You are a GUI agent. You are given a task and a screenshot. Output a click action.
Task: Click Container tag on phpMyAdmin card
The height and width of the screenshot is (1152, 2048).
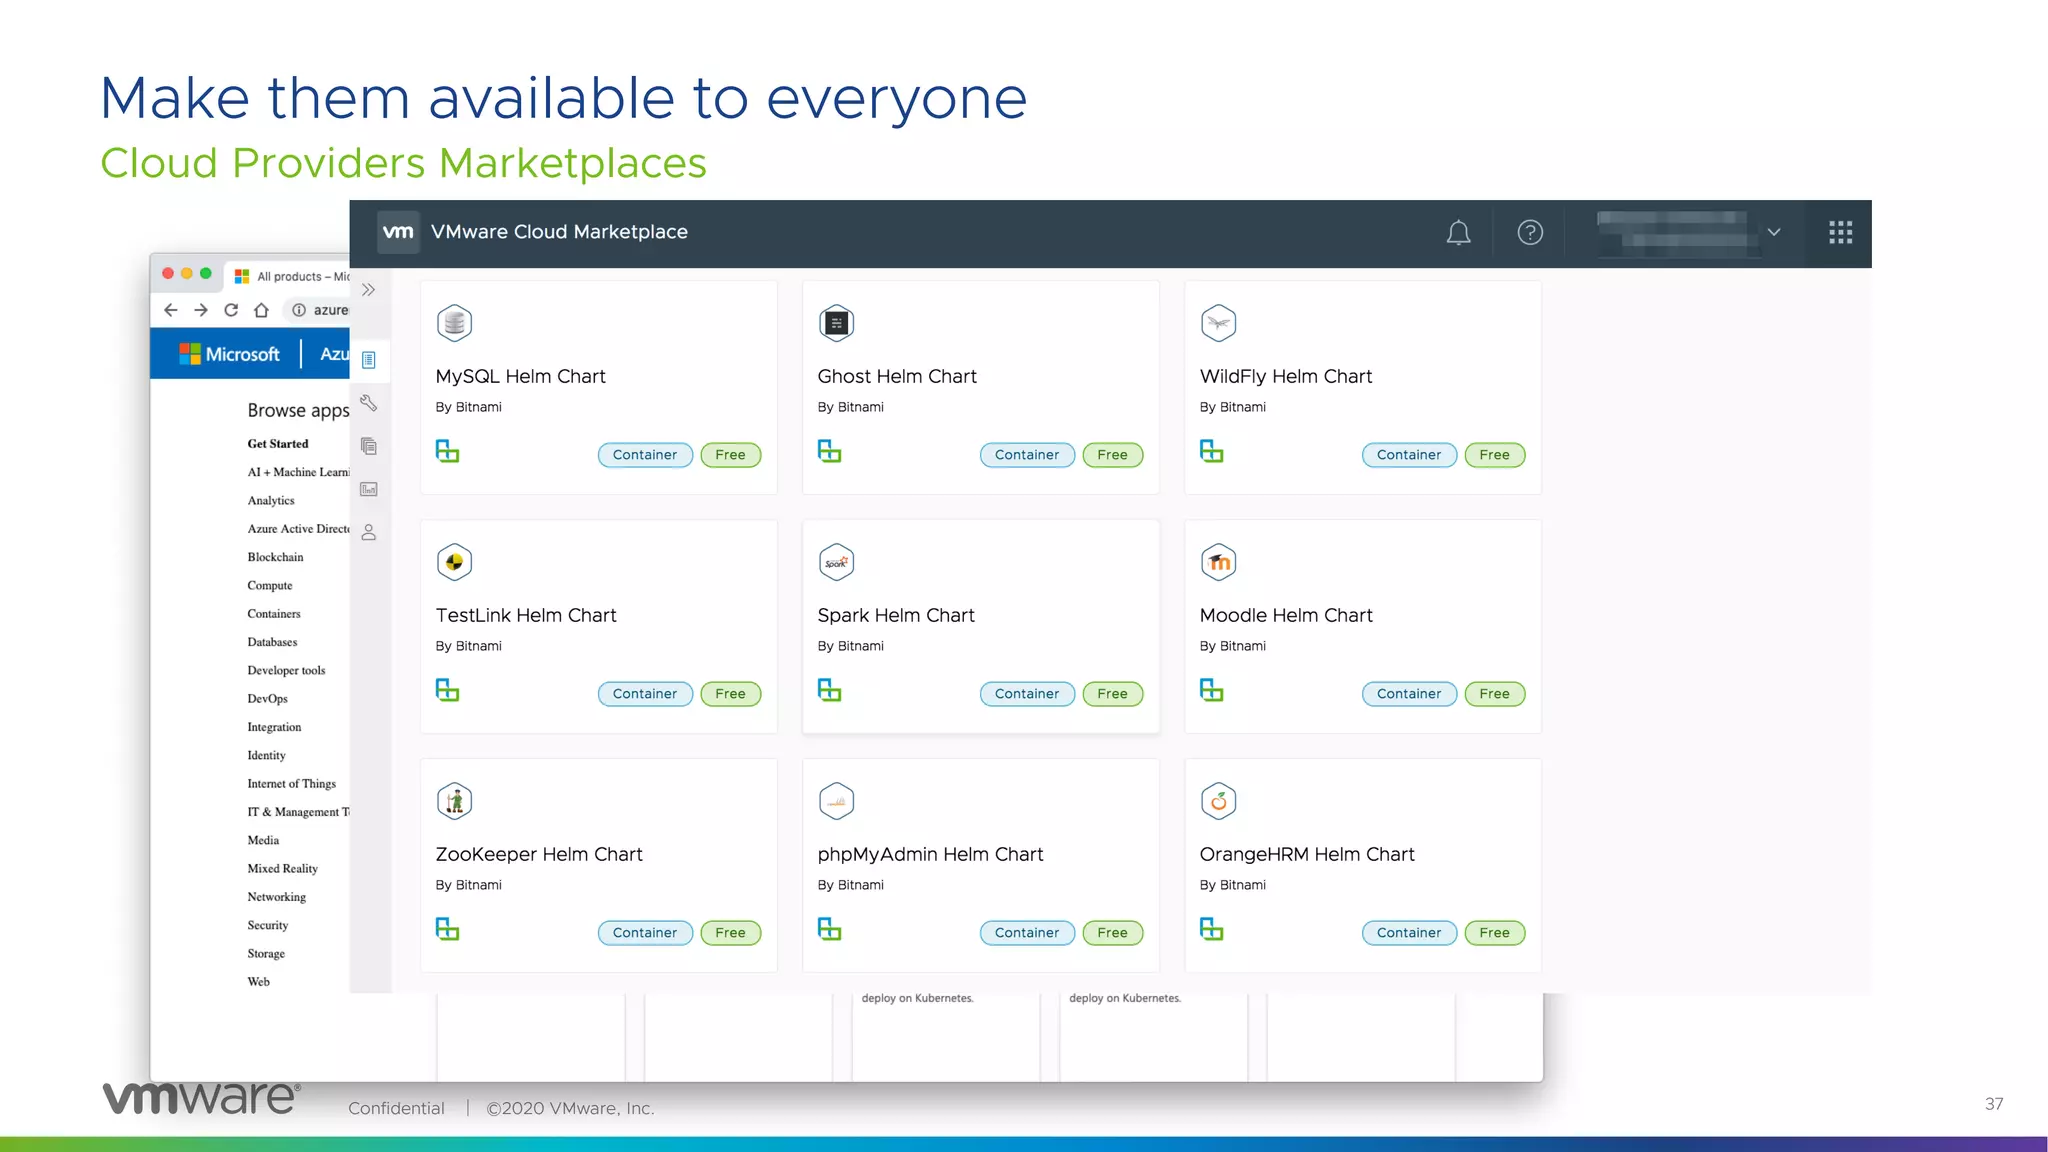(1027, 933)
